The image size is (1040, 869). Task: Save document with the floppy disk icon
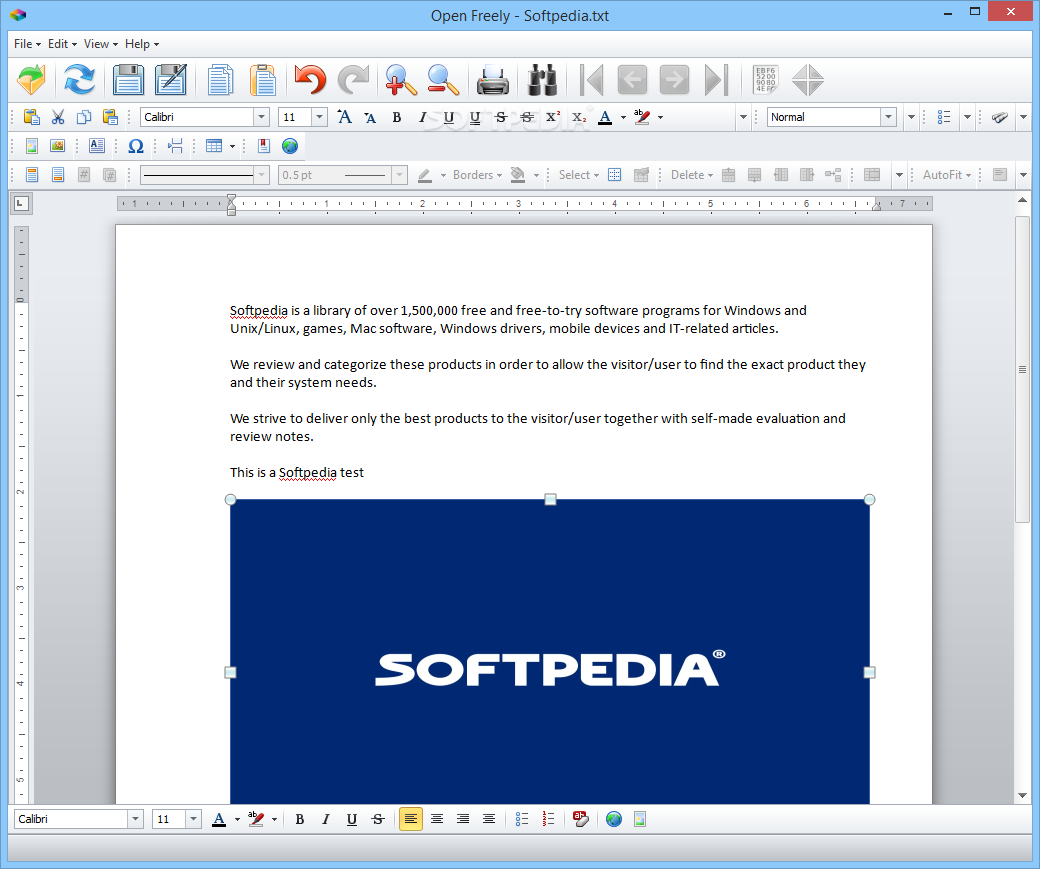tap(129, 80)
